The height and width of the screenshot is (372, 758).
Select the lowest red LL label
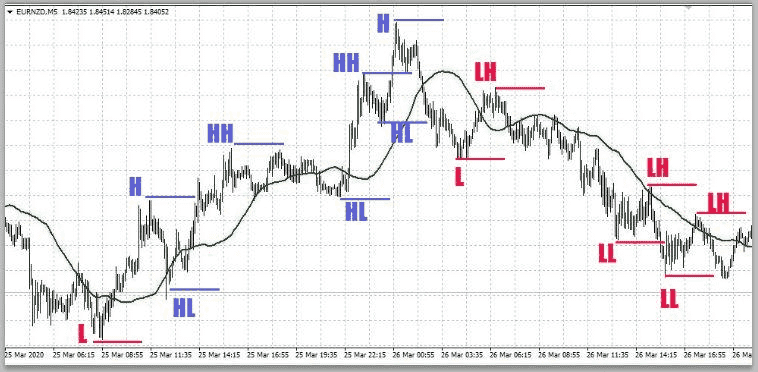coord(669,299)
